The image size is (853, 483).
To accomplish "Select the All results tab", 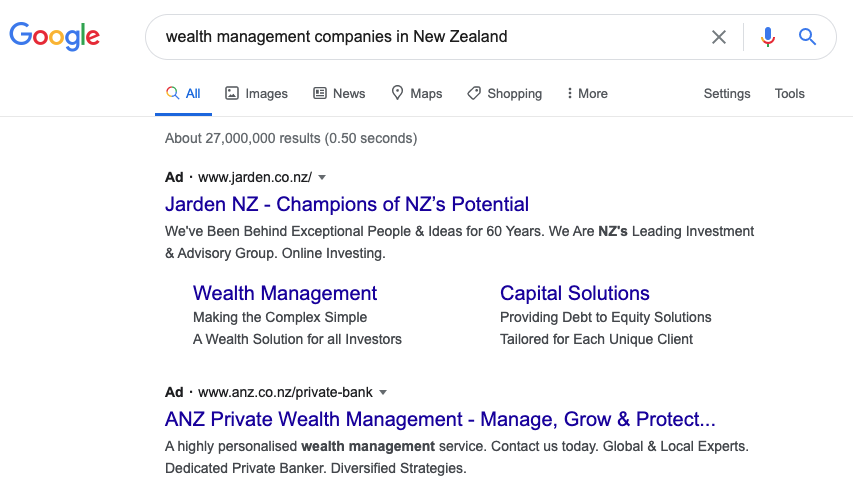I will click(x=183, y=94).
